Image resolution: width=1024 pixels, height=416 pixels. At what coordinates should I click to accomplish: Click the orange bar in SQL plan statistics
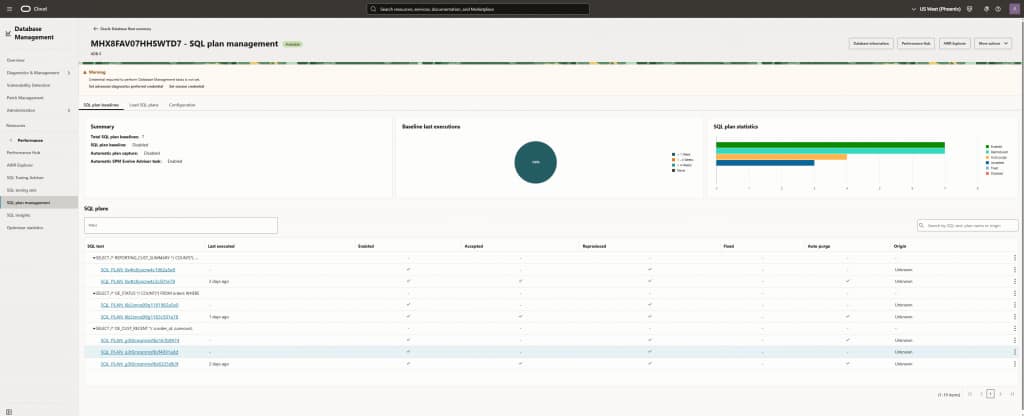tap(781, 157)
